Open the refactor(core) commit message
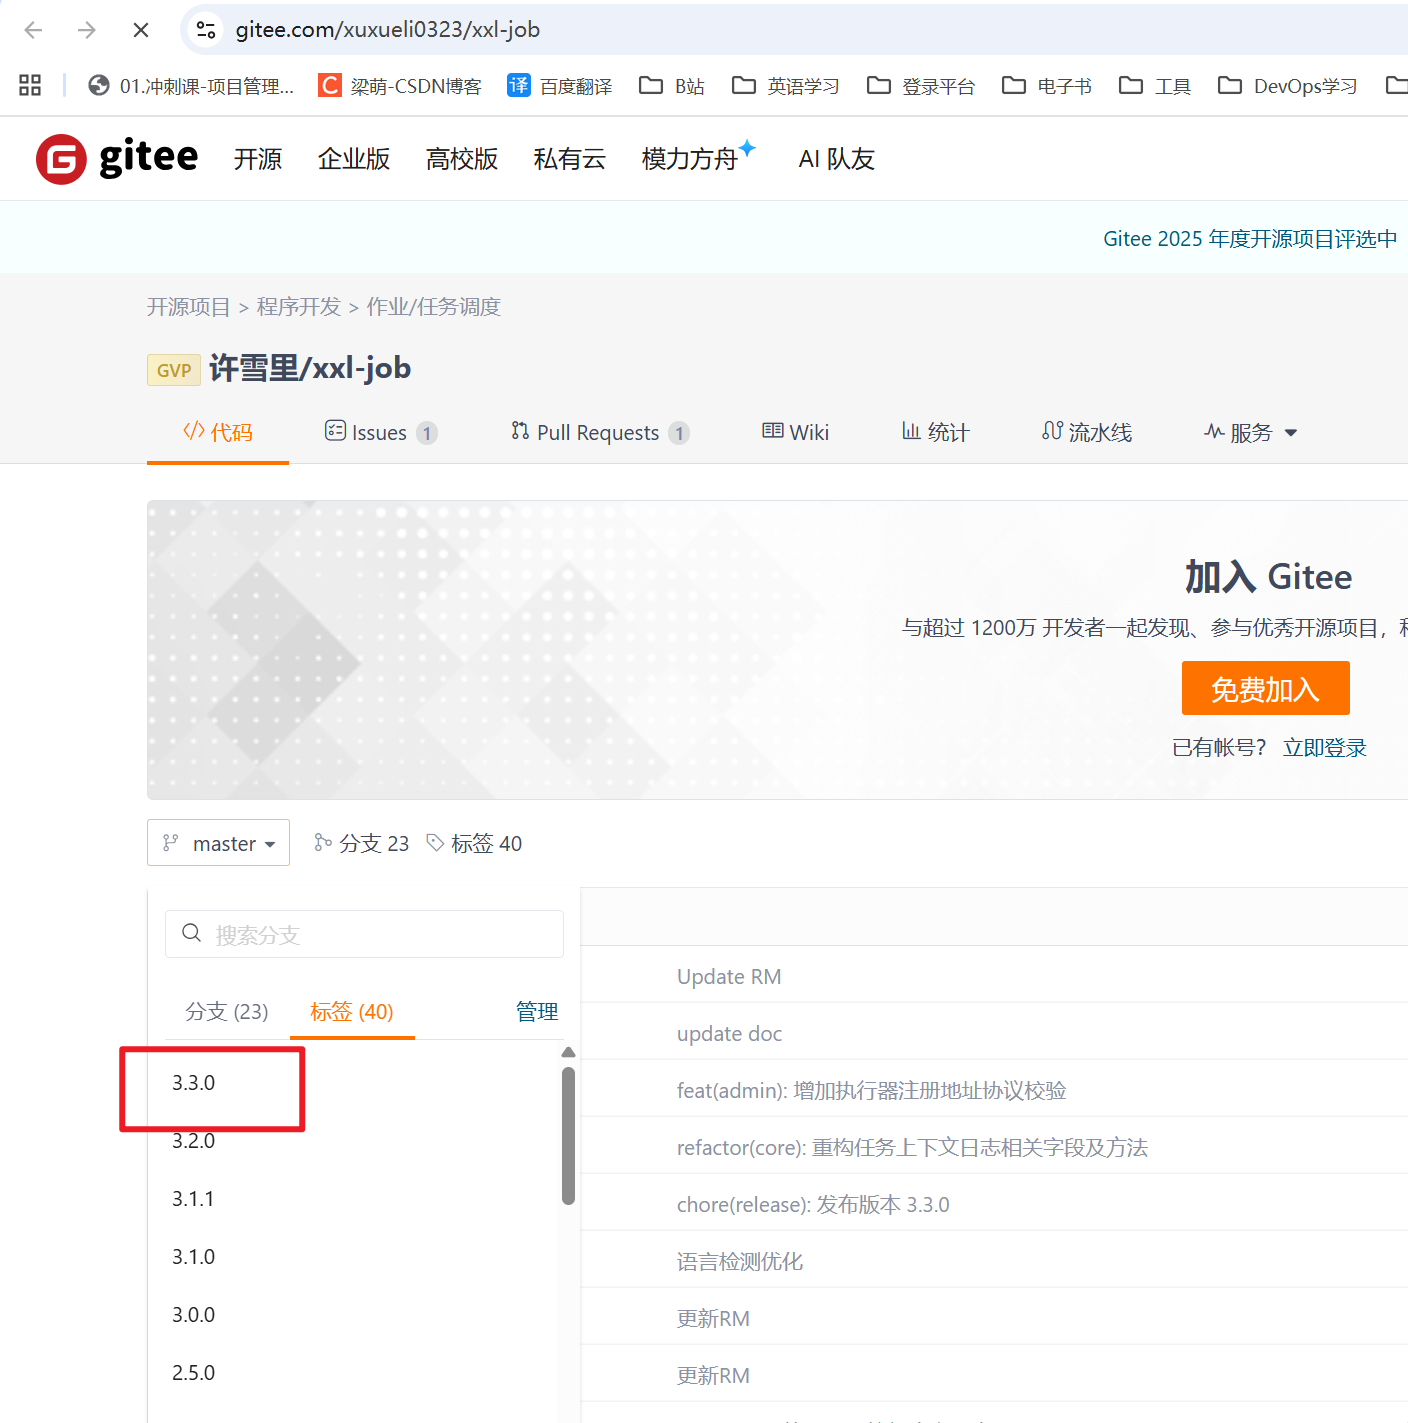The width and height of the screenshot is (1408, 1423). pyautogui.click(x=912, y=1148)
